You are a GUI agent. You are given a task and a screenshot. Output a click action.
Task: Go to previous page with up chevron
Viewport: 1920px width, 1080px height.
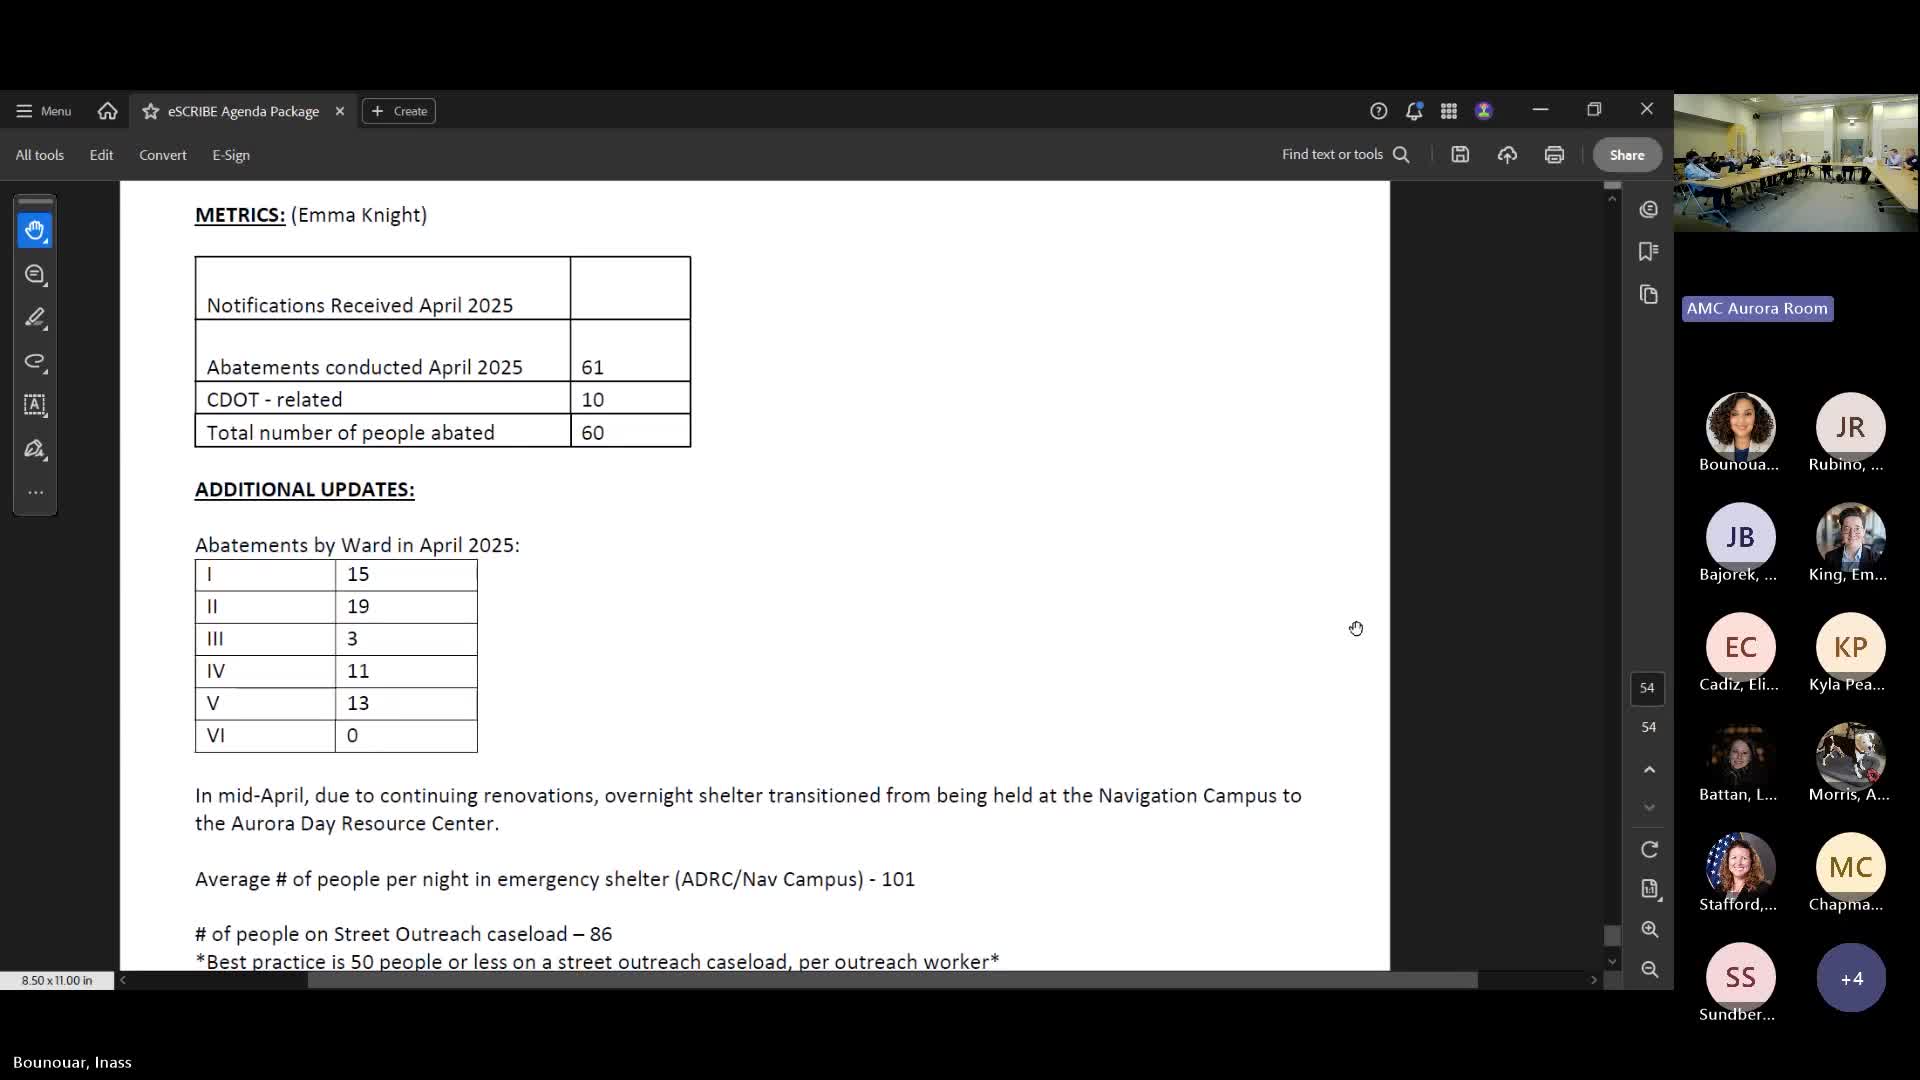[x=1649, y=769]
